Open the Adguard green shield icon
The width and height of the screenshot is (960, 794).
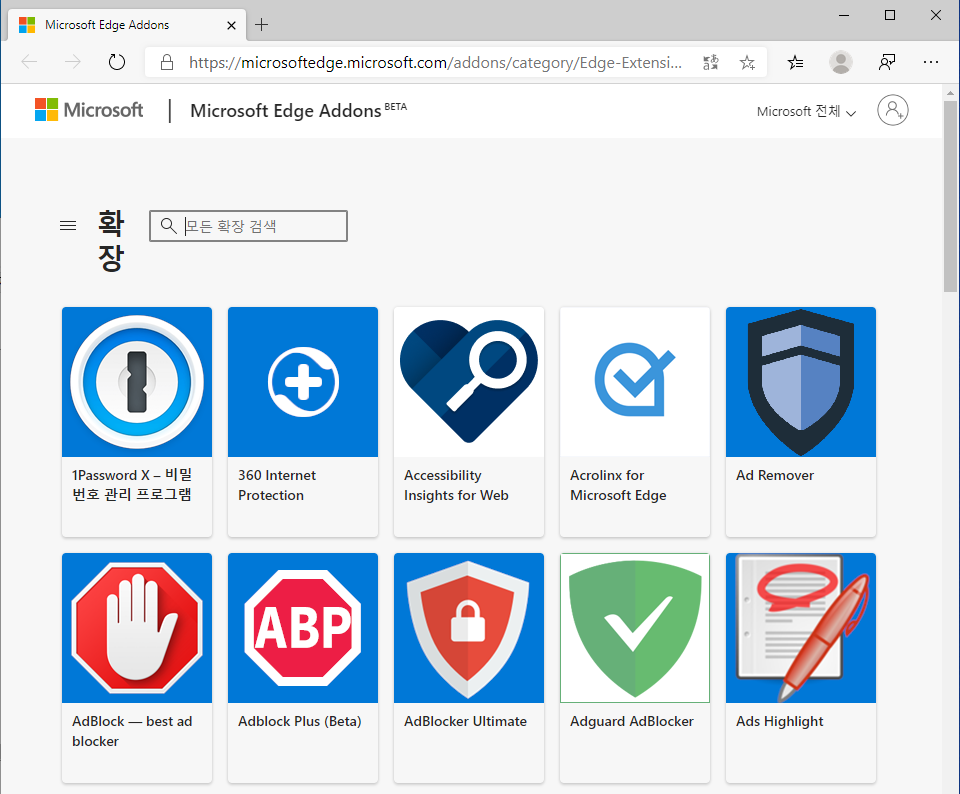634,628
